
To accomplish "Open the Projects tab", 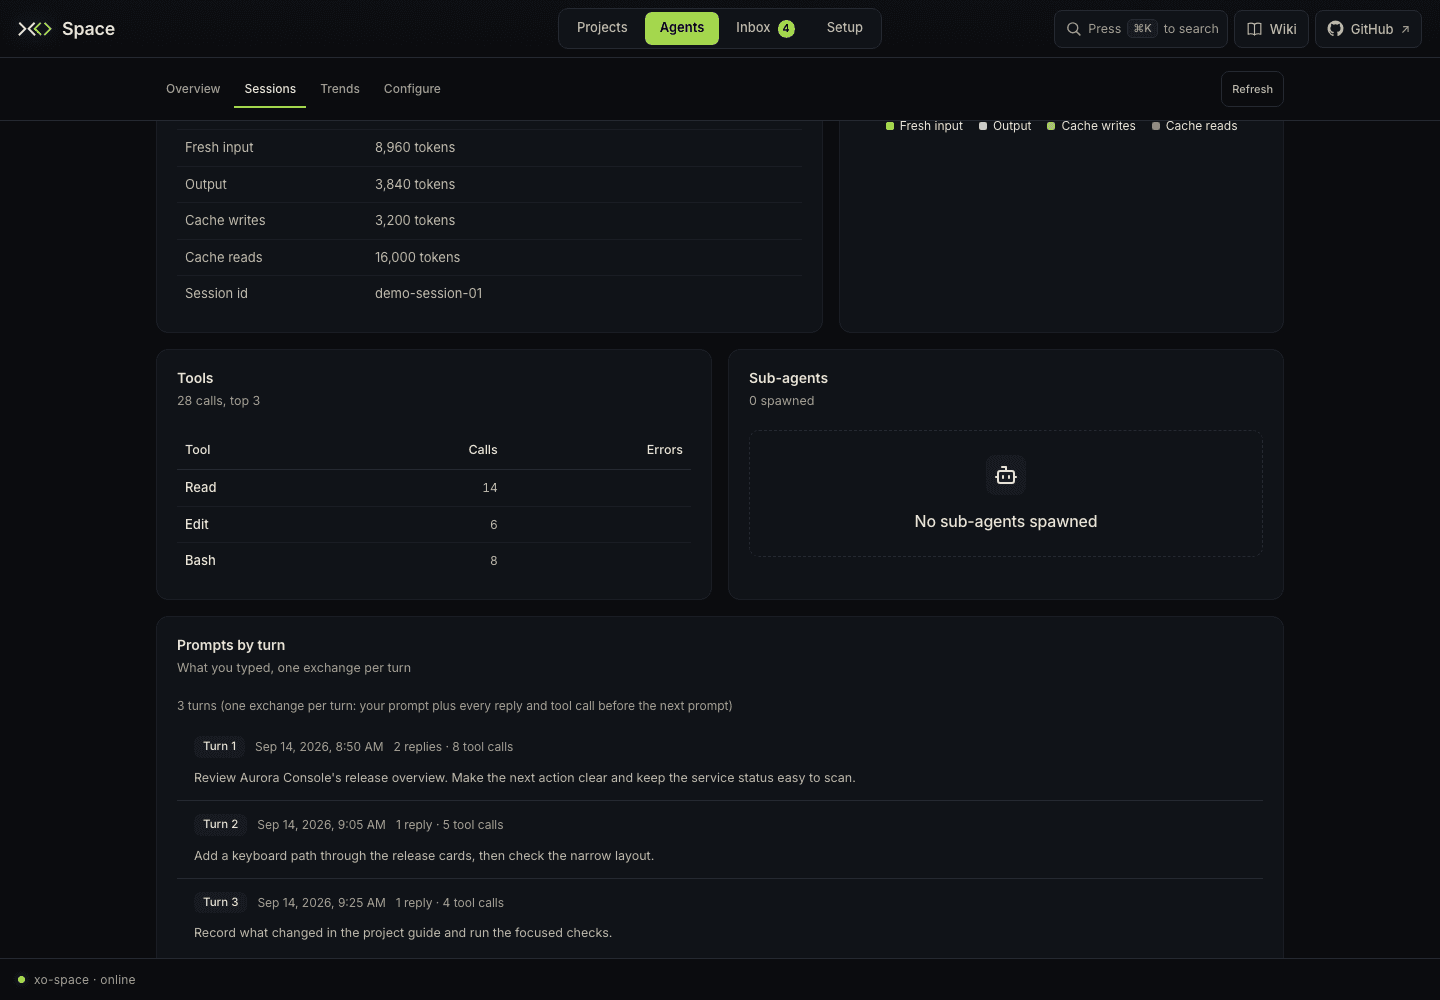I will (602, 28).
